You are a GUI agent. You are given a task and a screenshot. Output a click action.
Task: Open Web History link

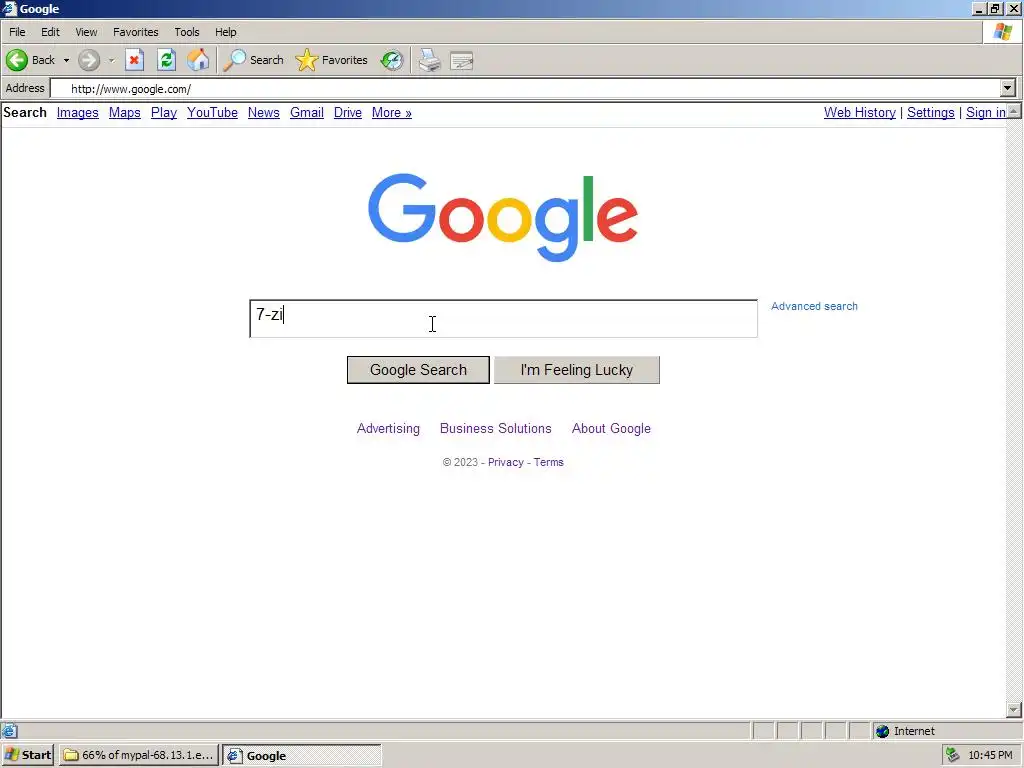(859, 112)
